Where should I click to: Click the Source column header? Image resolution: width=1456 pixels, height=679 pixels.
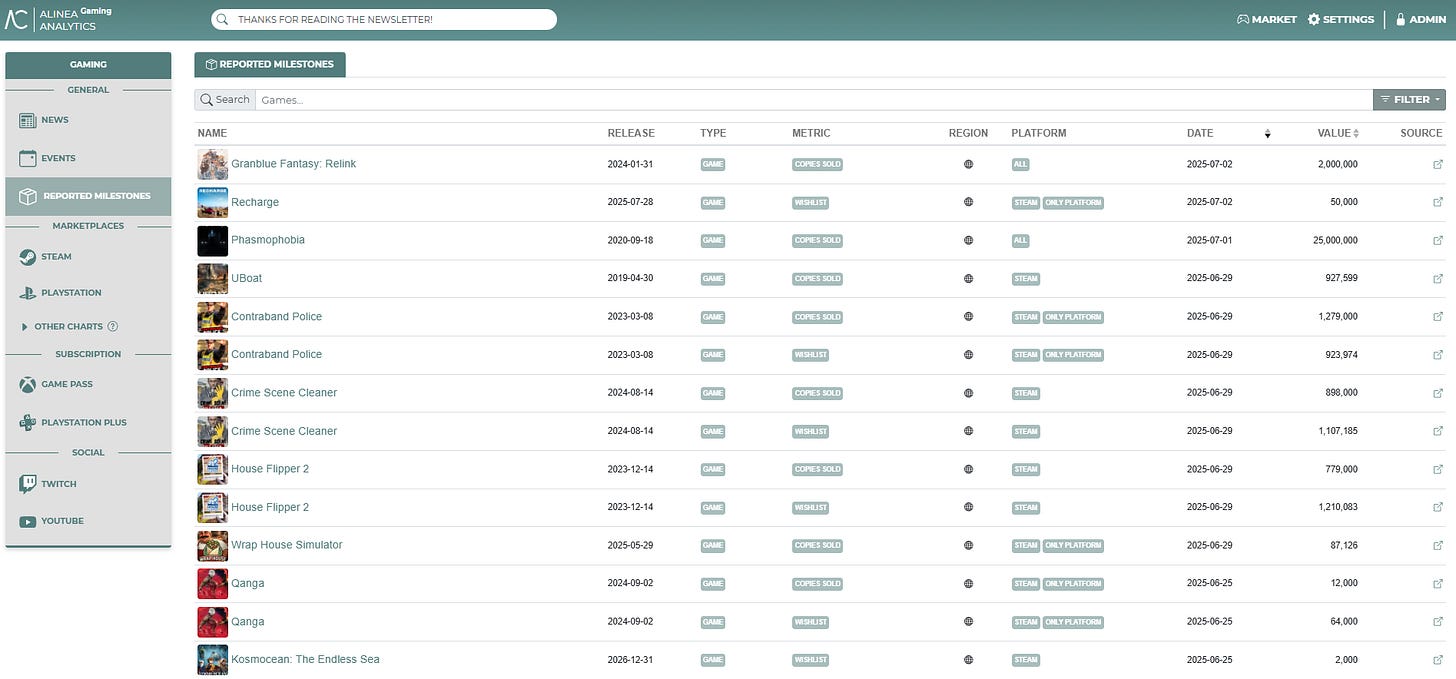point(1421,133)
